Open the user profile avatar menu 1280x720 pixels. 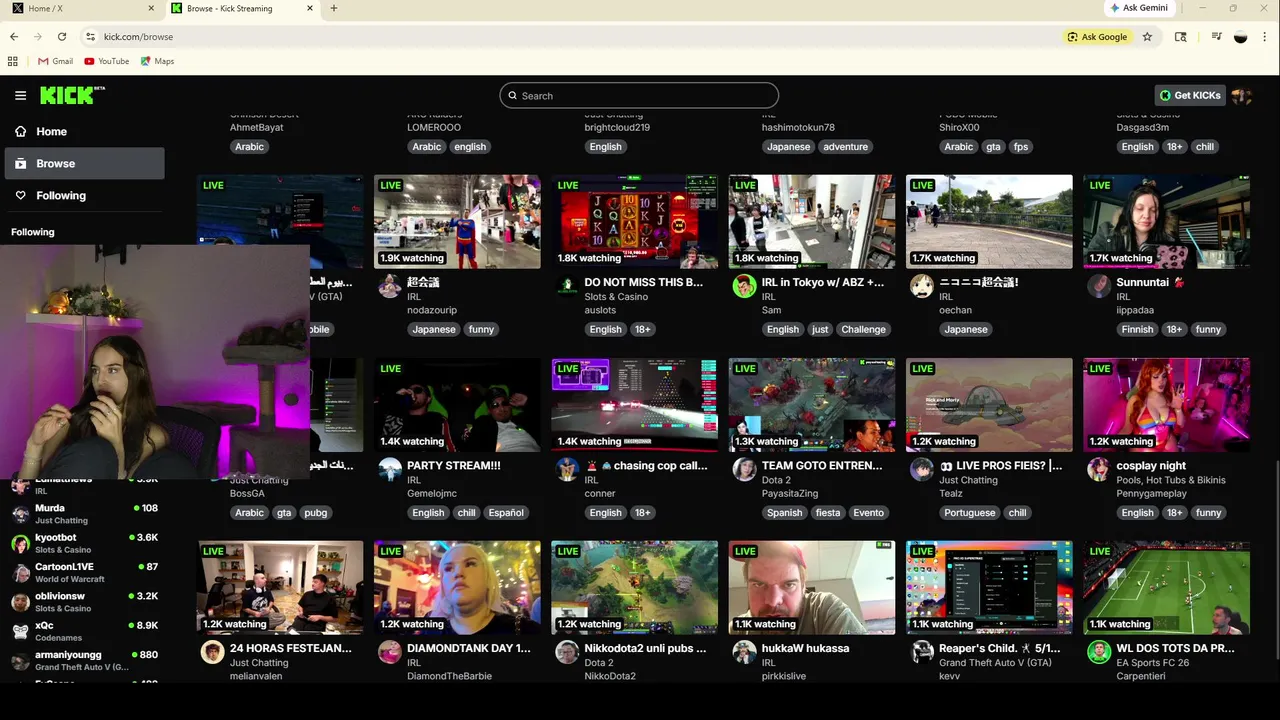coord(1241,95)
